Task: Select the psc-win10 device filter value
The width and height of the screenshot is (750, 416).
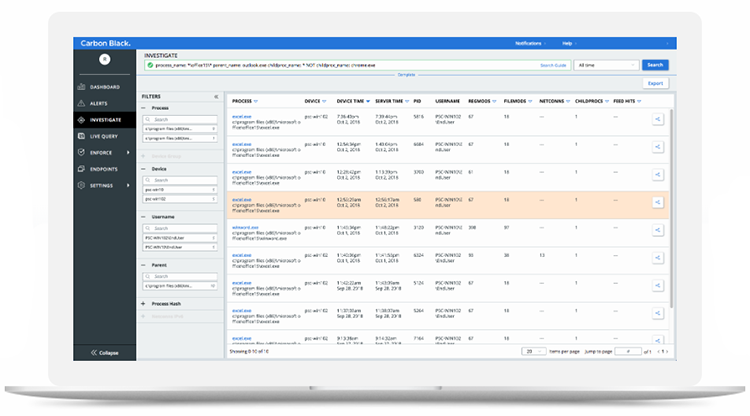Action: (x=180, y=190)
